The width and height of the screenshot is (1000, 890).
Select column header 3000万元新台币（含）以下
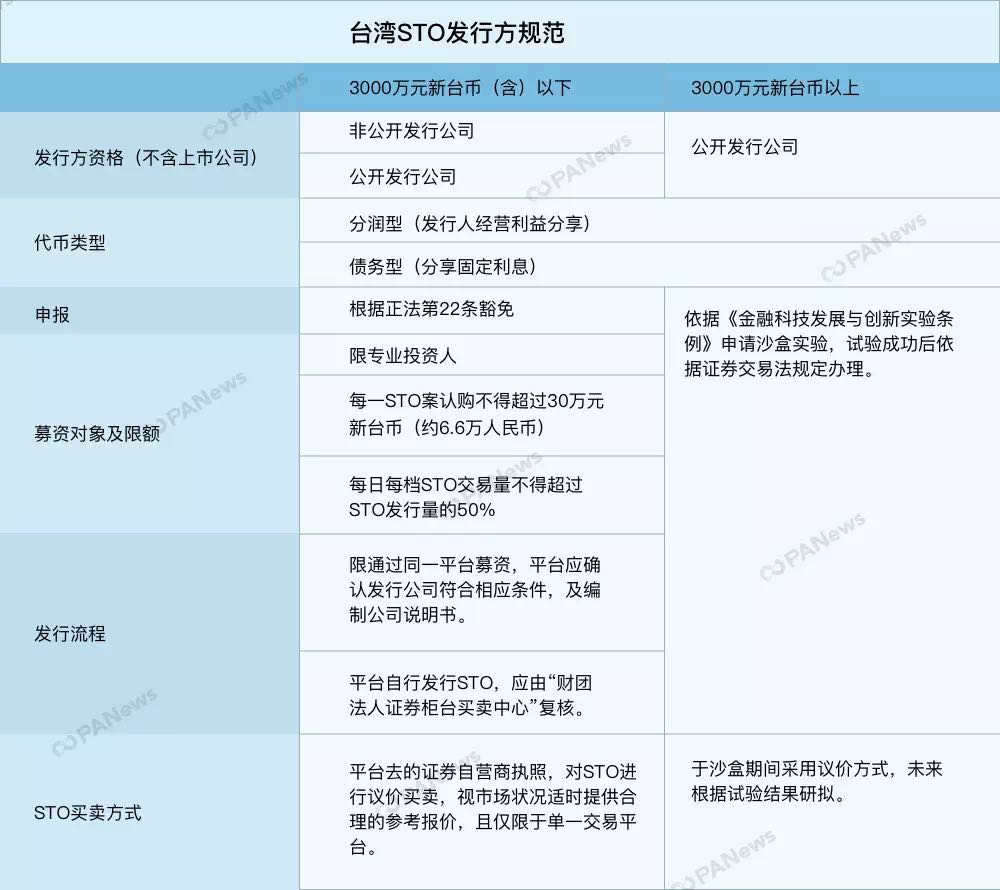point(460,88)
